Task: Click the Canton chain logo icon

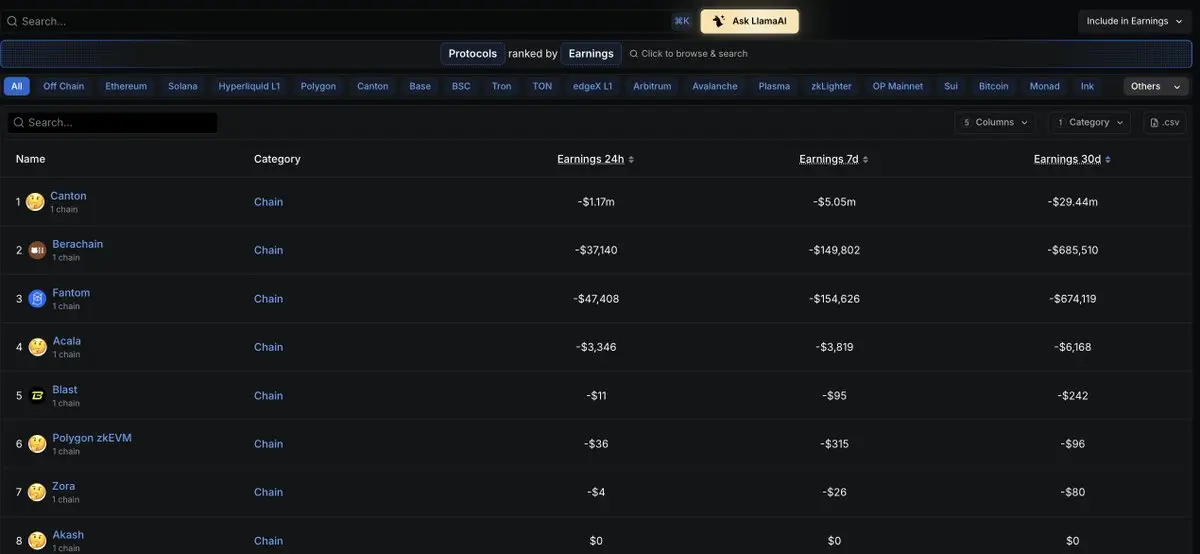Action: (36, 202)
